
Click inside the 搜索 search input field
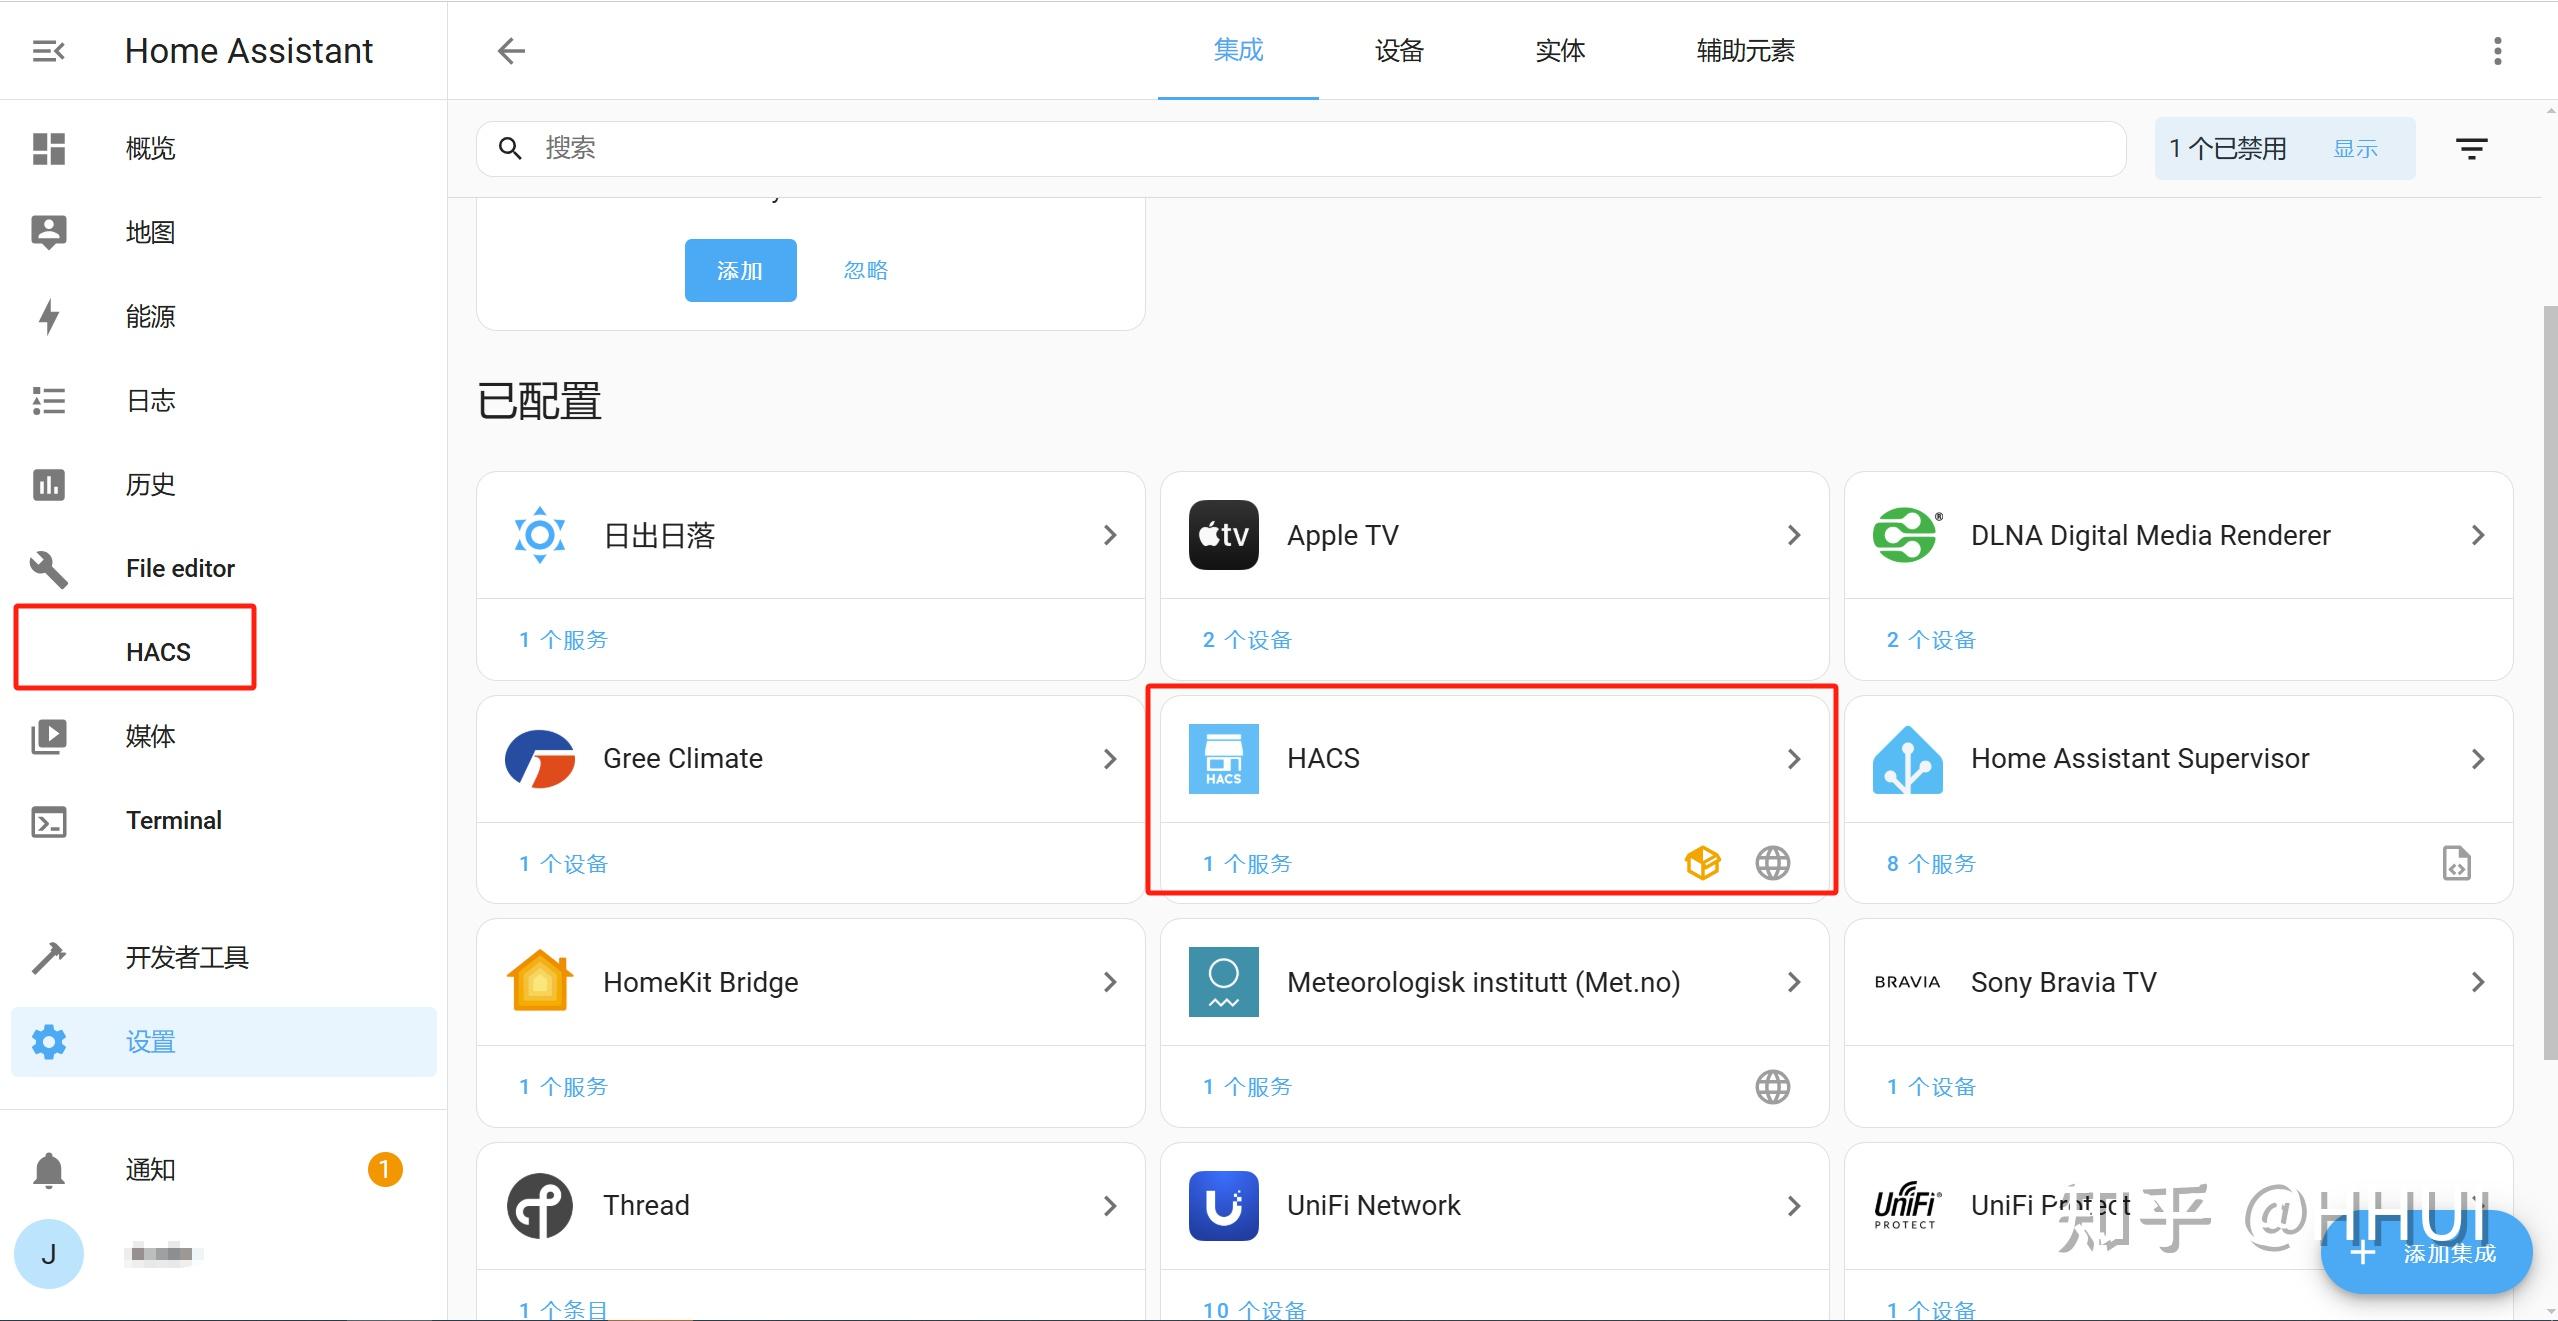coord(900,148)
